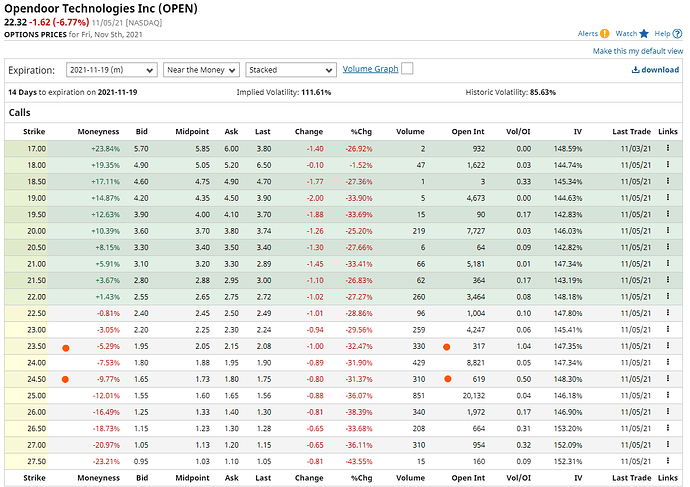Click IV value 153.20%
This screenshot has height=487, width=690.
click(568, 428)
